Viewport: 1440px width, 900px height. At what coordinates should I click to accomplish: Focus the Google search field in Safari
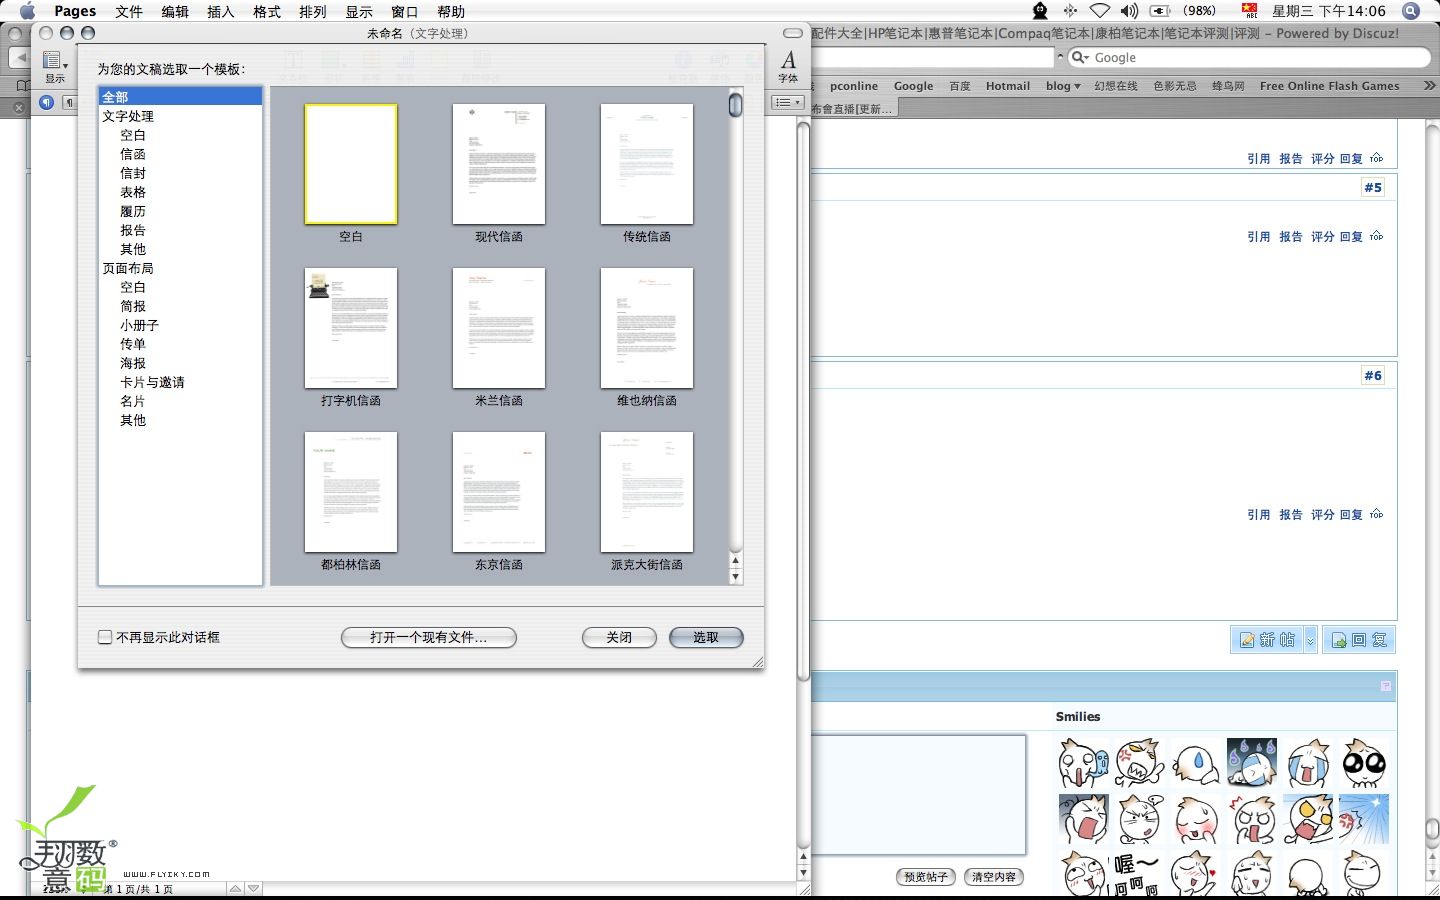1249,57
